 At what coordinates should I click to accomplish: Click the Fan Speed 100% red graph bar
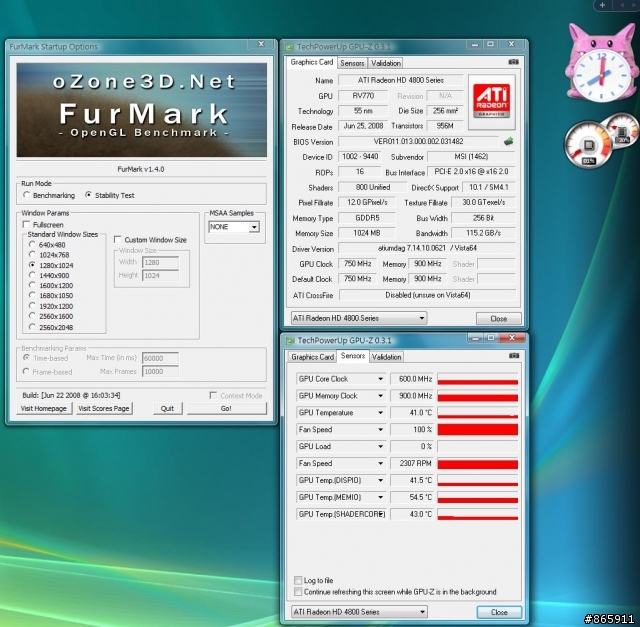click(x=478, y=429)
